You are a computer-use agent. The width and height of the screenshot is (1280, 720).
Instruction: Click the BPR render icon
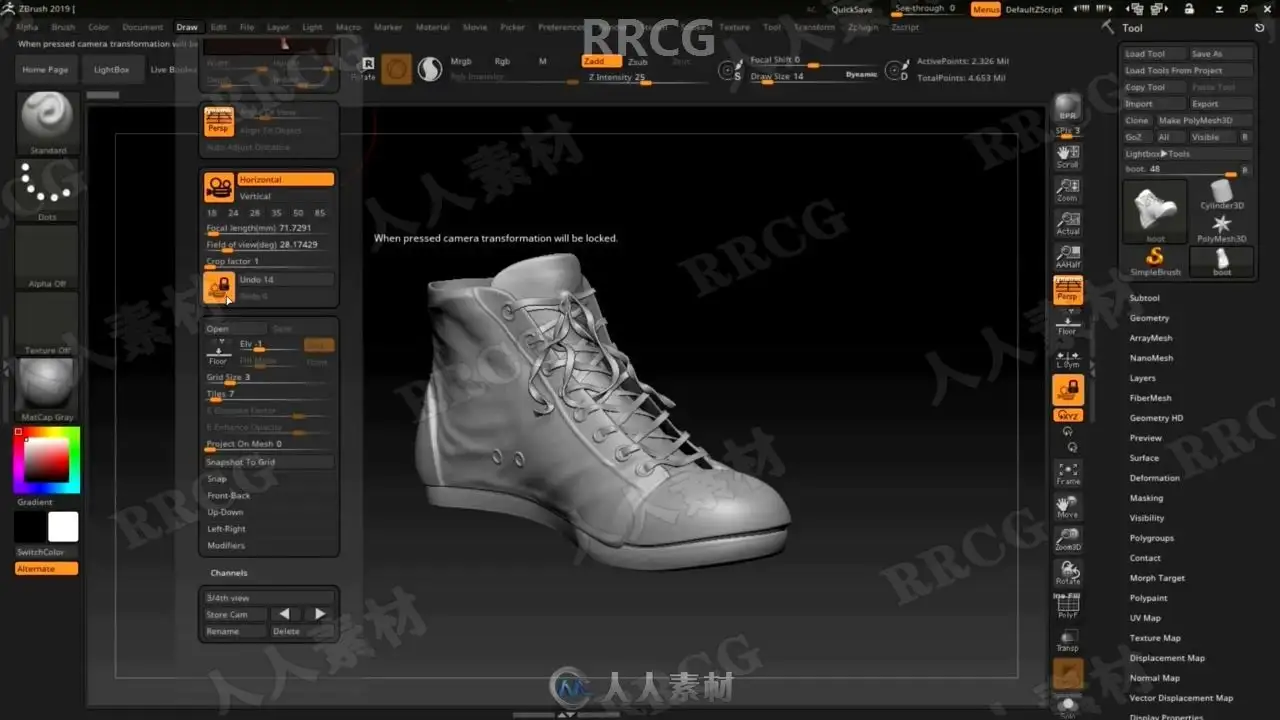tap(1067, 108)
